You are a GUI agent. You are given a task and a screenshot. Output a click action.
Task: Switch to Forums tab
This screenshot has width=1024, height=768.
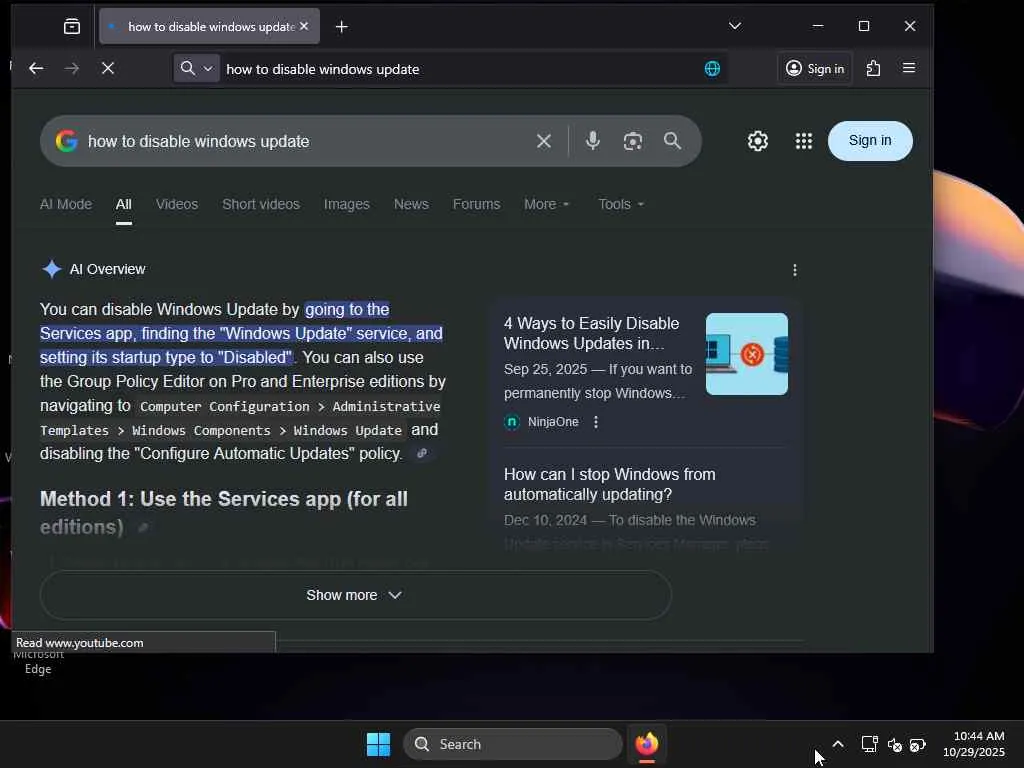click(476, 204)
